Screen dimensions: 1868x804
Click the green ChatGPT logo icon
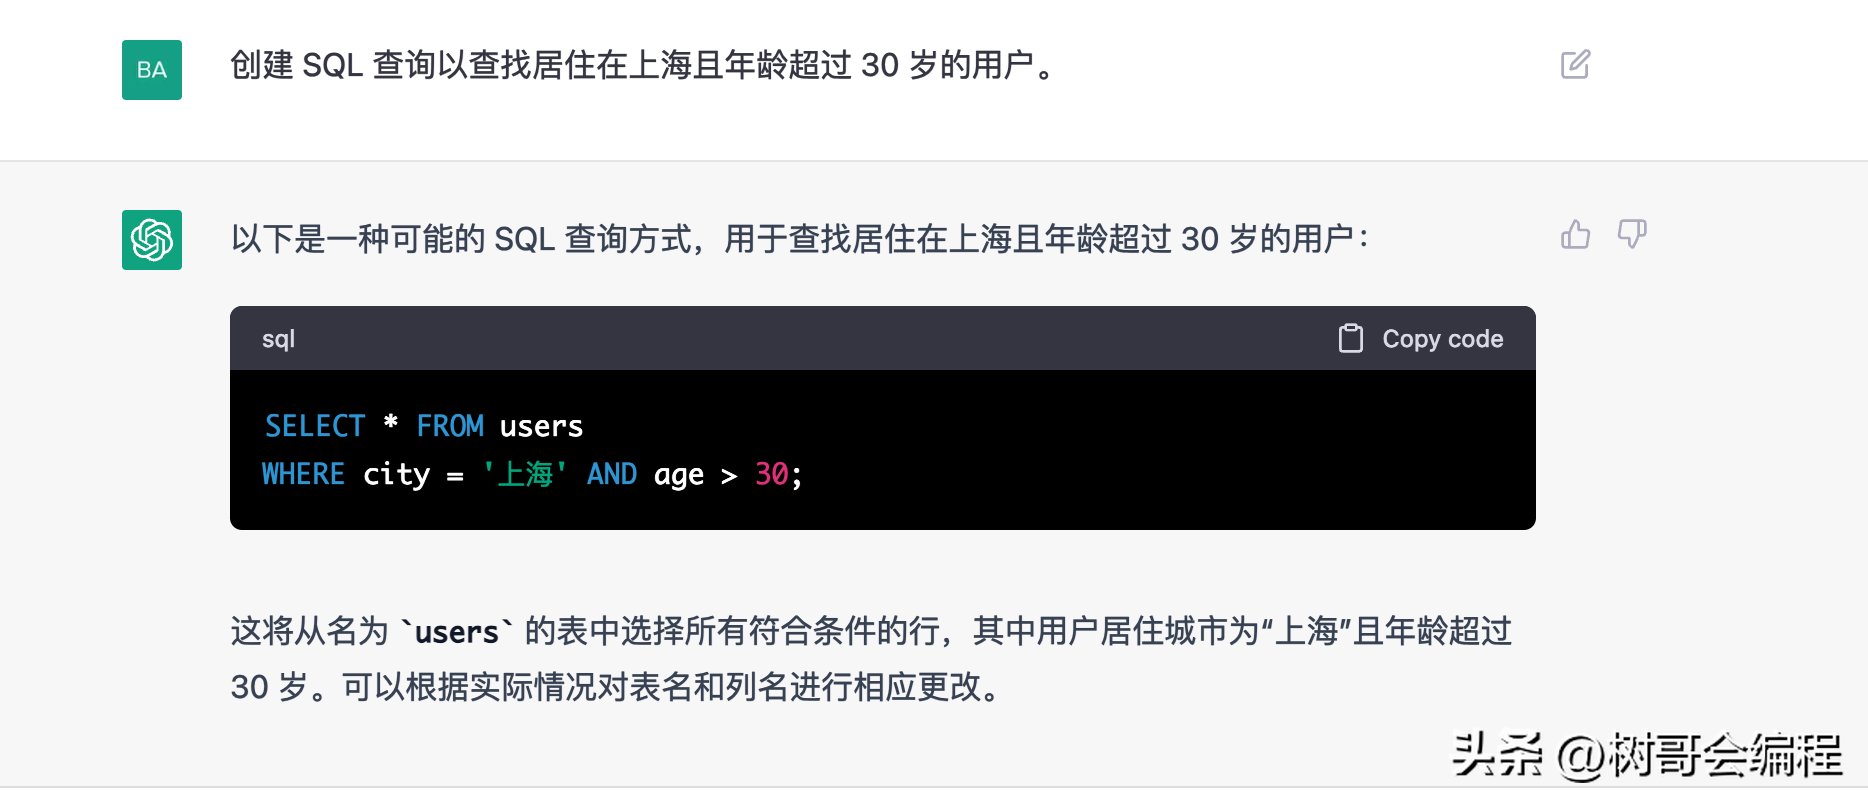151,240
